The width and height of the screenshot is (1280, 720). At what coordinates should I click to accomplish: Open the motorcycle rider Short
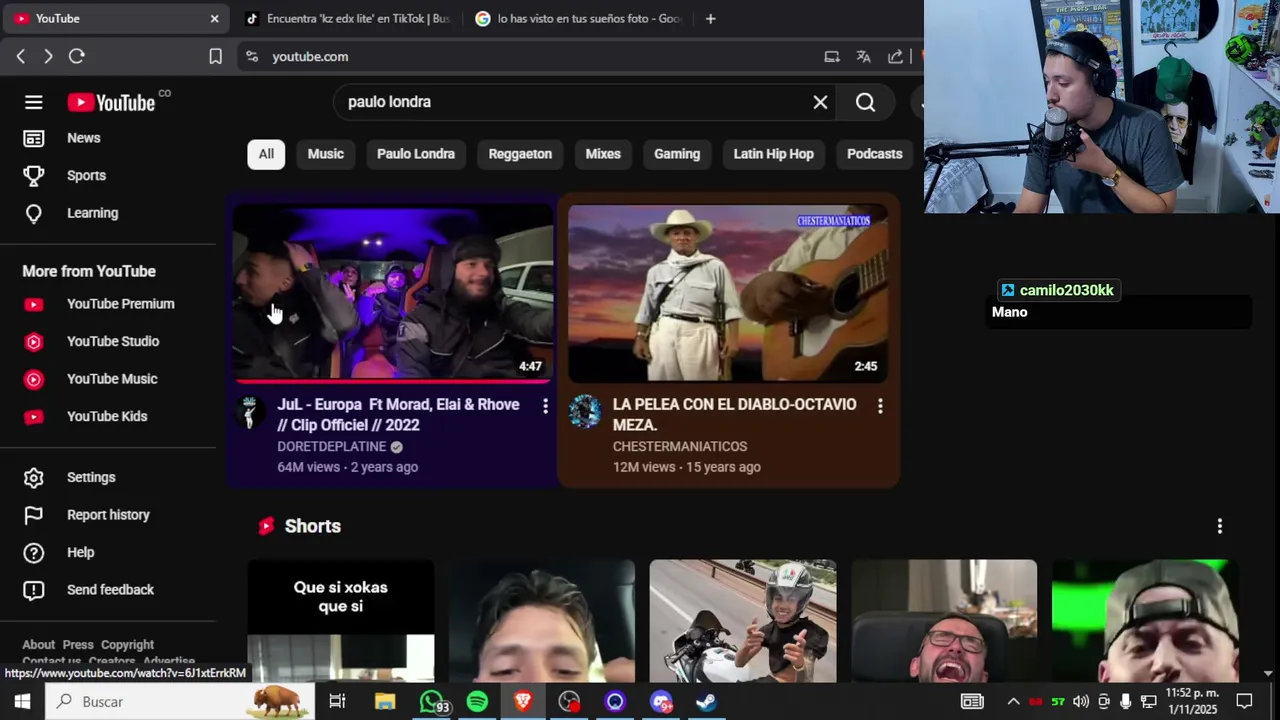[x=743, y=621]
